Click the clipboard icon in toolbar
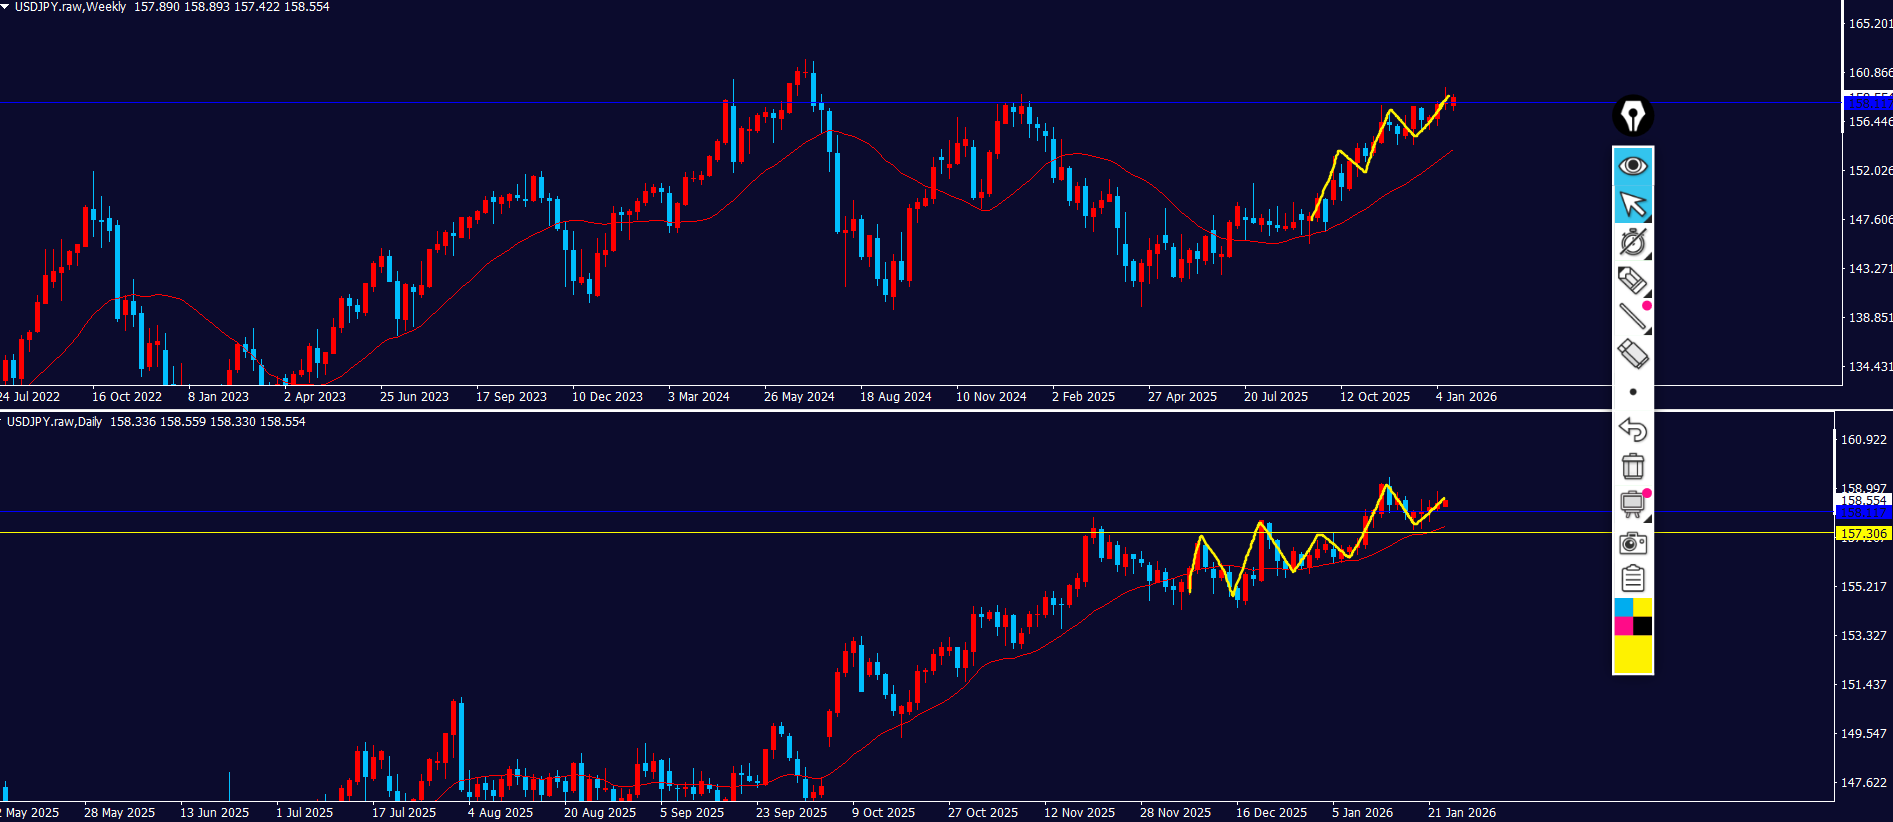 point(1632,579)
